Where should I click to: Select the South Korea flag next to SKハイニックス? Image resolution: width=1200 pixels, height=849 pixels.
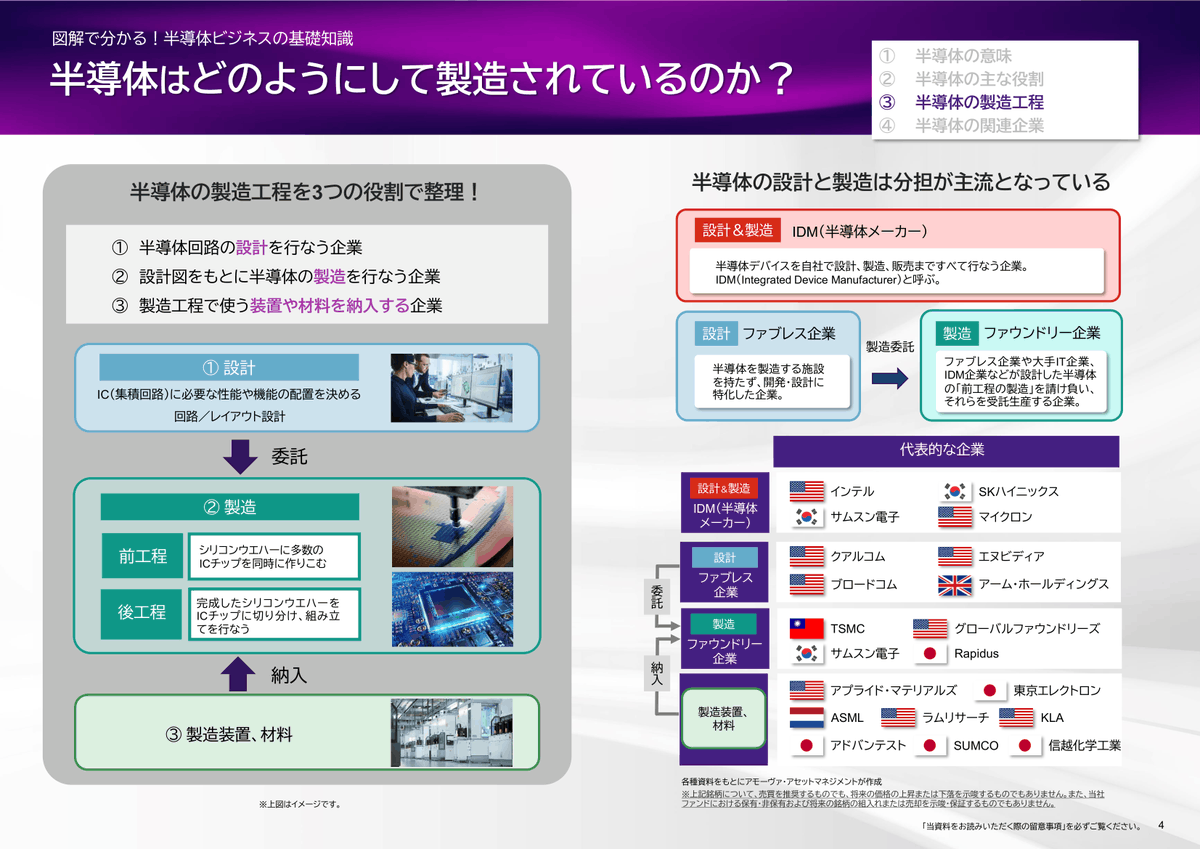tap(954, 490)
